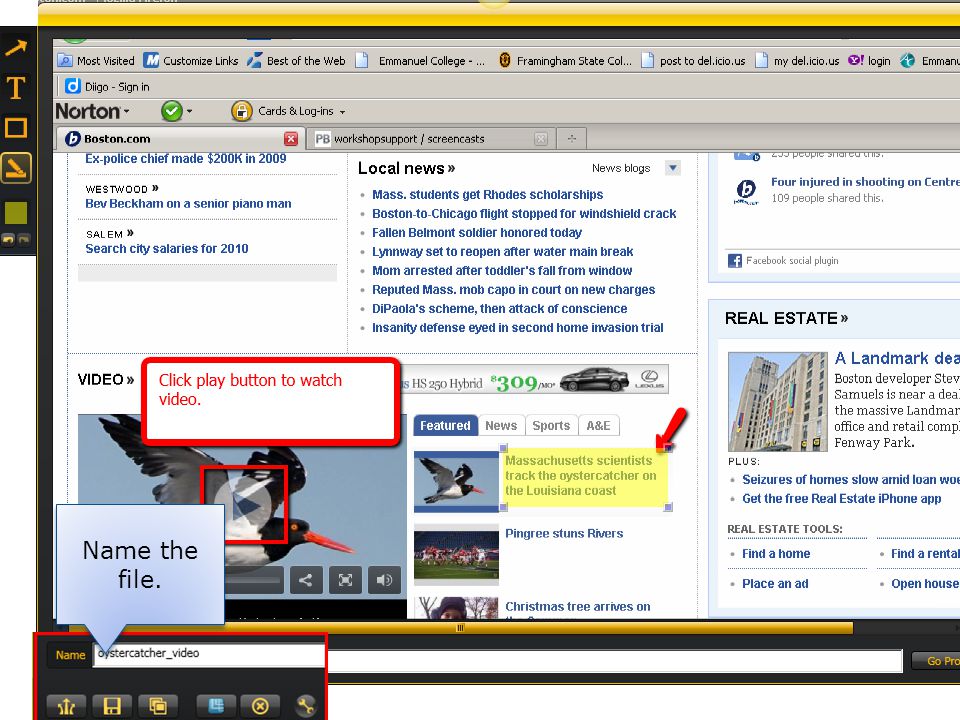Image resolution: width=960 pixels, height=720 pixels.
Task: Click the Yahoo login bookmark
Action: click(869, 61)
